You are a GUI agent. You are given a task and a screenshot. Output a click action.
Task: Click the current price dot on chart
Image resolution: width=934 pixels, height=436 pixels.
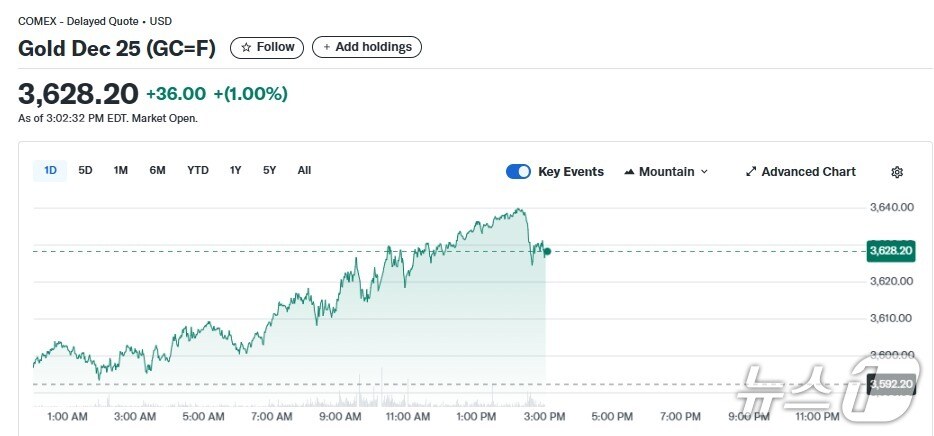(x=547, y=251)
